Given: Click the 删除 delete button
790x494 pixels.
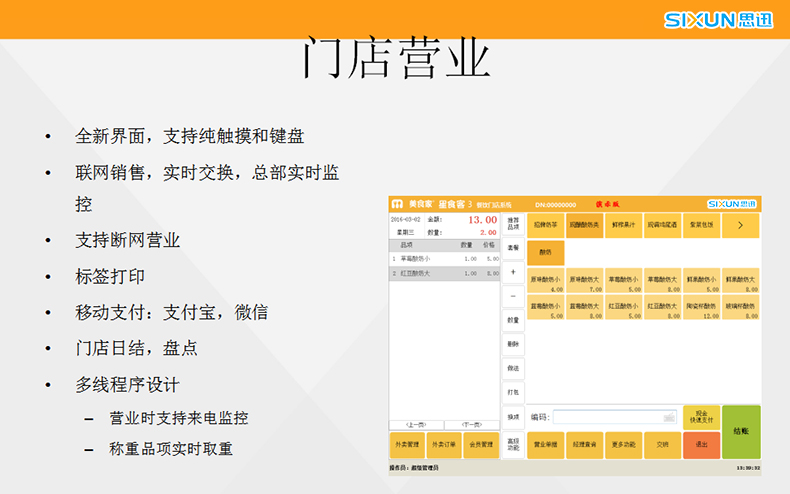Looking at the screenshot, I should pos(513,343).
